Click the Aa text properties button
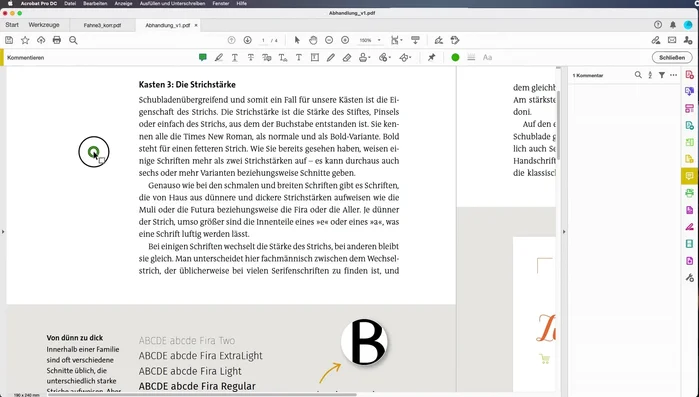This screenshot has height=397, width=699. click(487, 57)
